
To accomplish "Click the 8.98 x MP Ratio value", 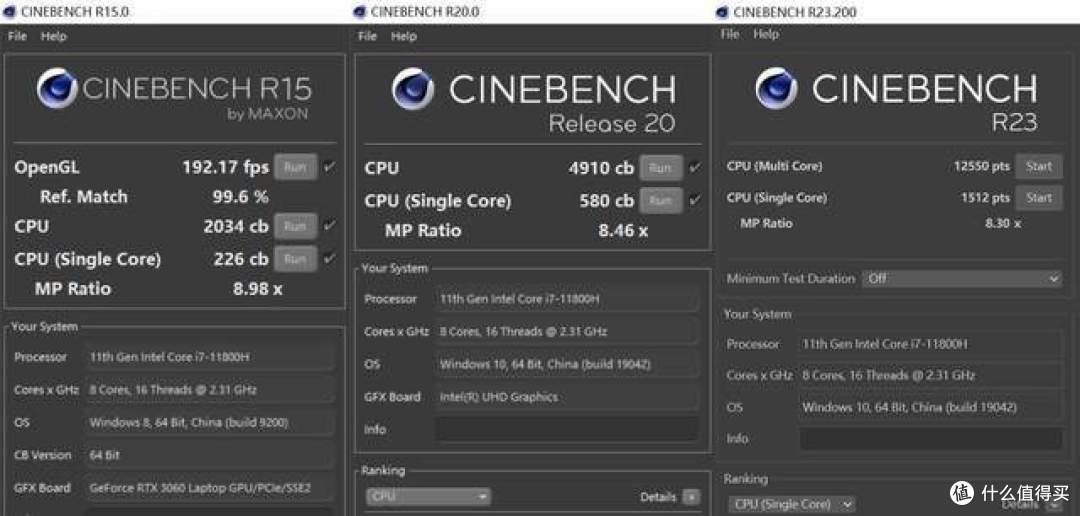I will click(258, 289).
